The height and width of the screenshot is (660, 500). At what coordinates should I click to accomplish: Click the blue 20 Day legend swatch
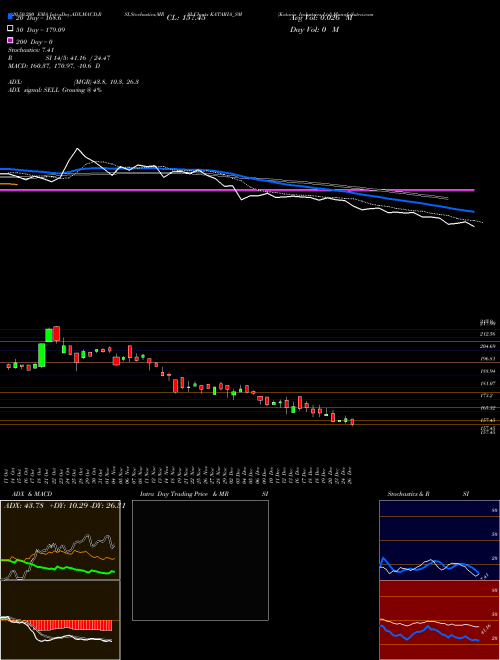click(x=10, y=16)
